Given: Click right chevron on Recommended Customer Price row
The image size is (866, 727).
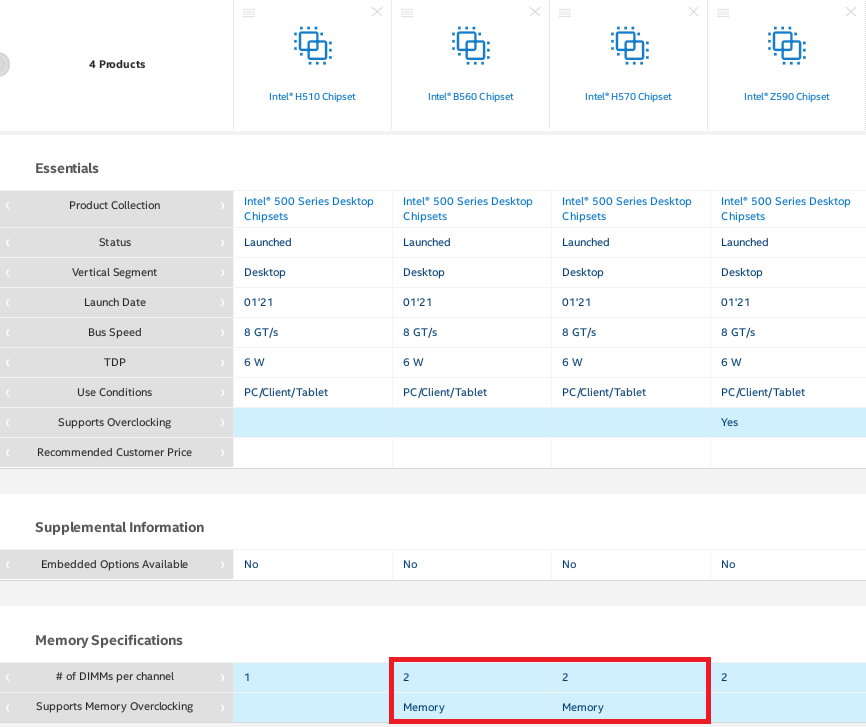Looking at the screenshot, I should [x=223, y=452].
